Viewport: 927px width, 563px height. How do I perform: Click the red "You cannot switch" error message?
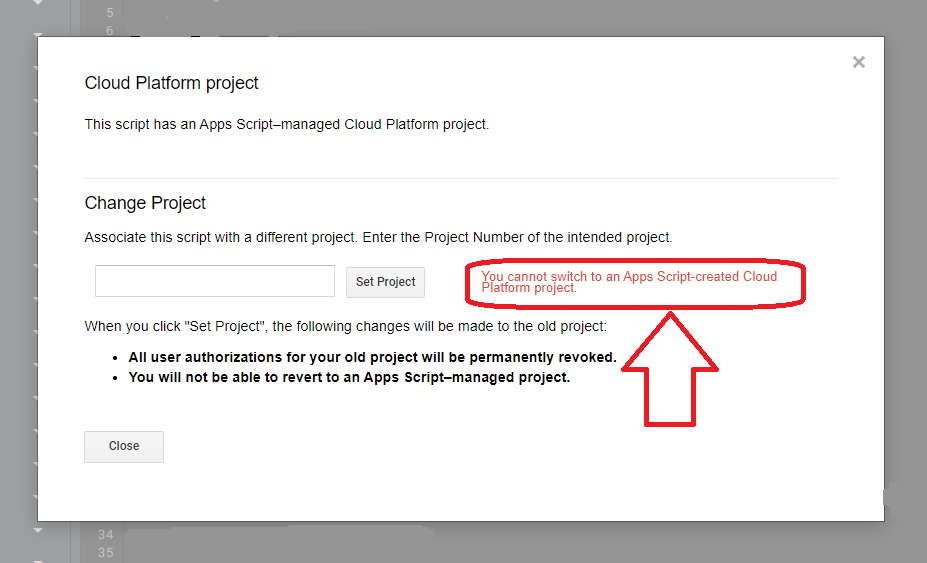pyautogui.click(x=629, y=282)
